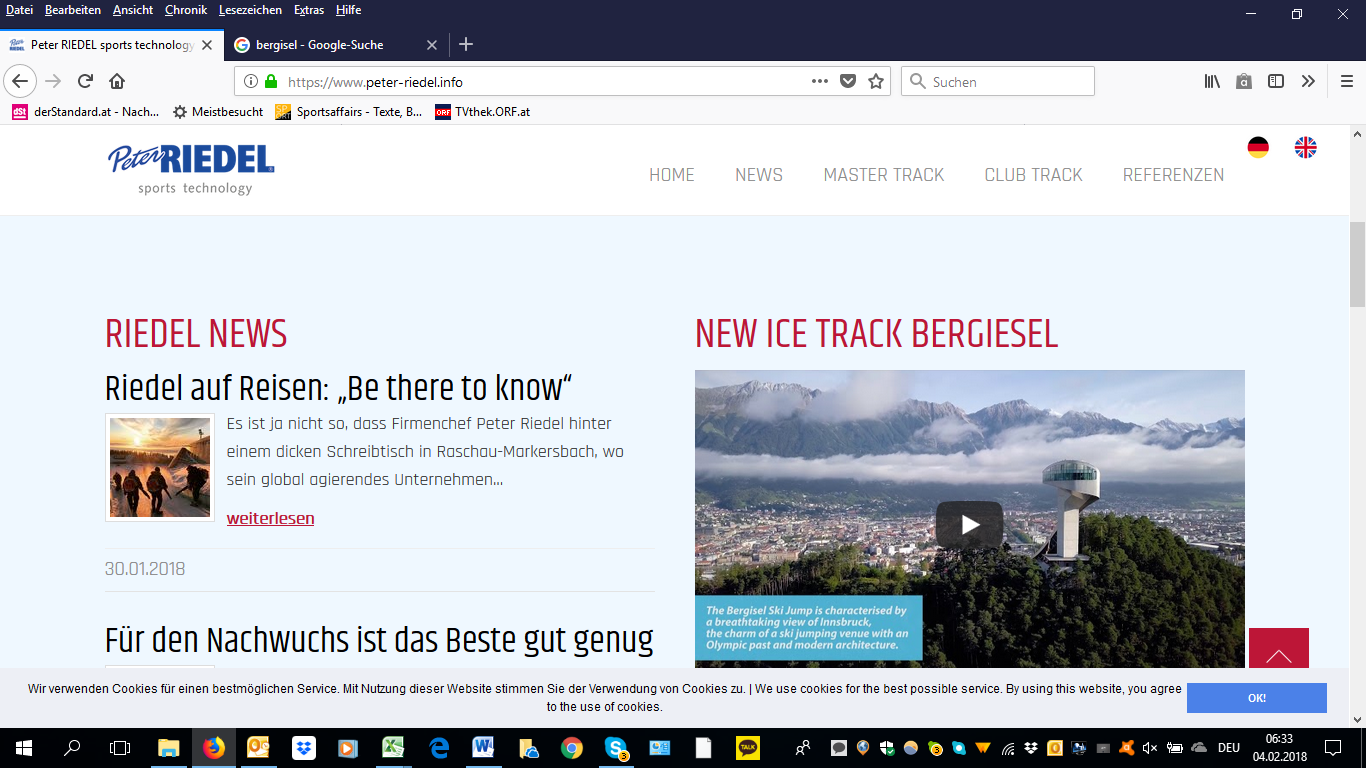Open Word from the taskbar
Image resolution: width=1366 pixels, height=768 pixels.
pyautogui.click(x=483, y=747)
